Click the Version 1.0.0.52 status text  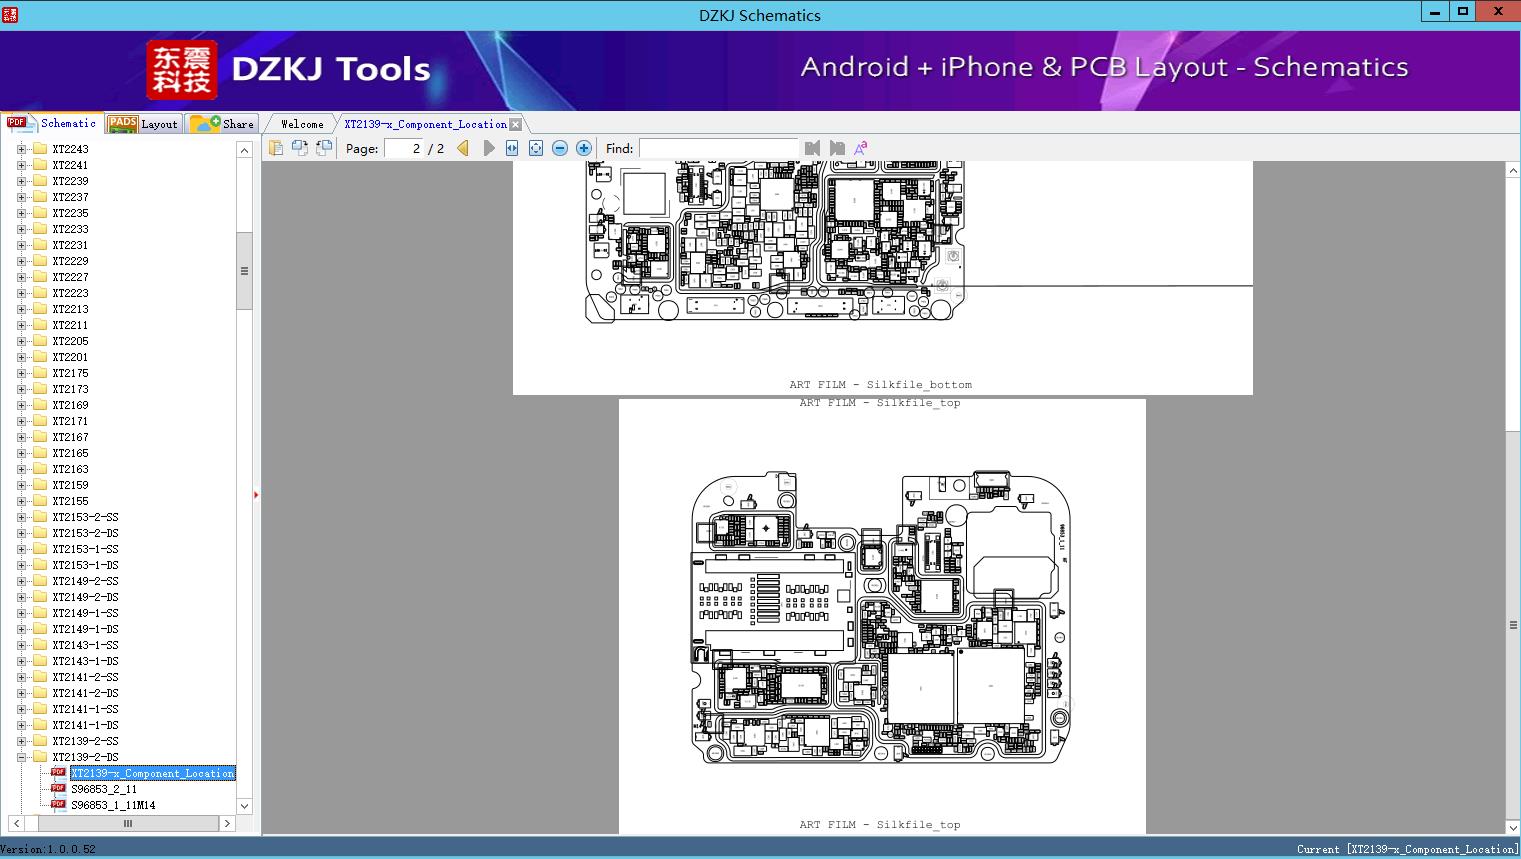point(48,849)
